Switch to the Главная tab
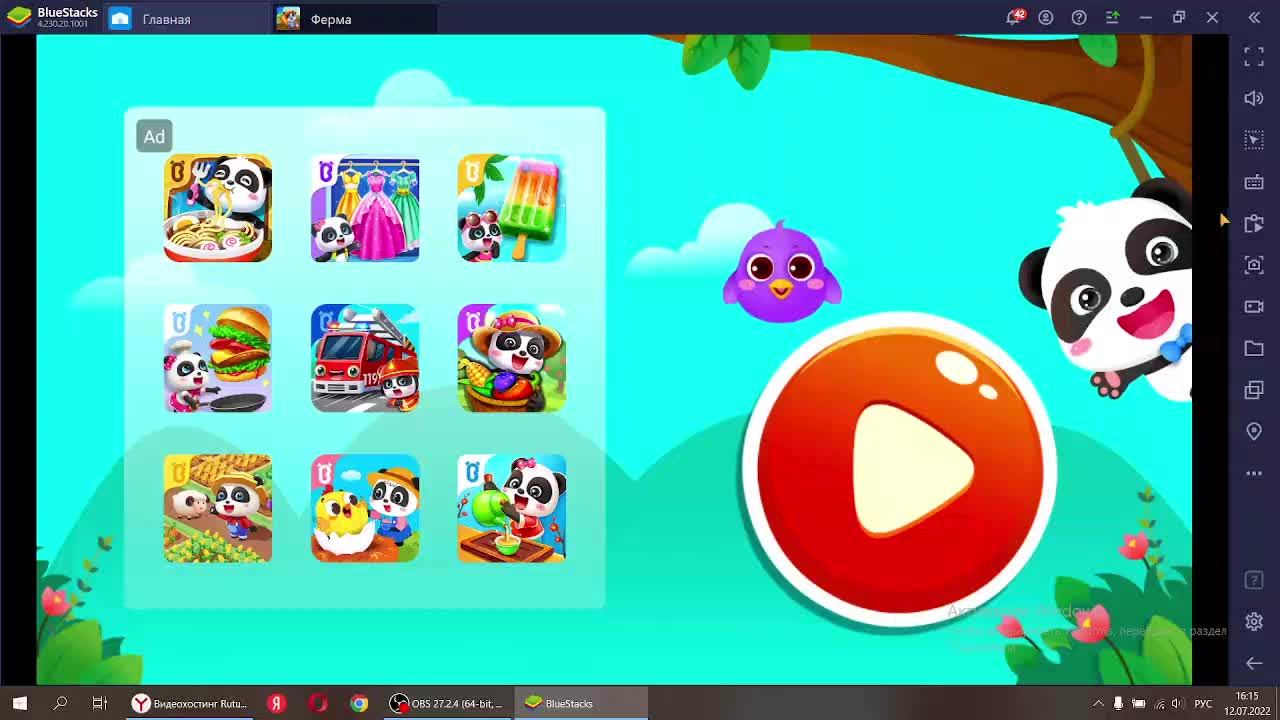Image resolution: width=1280 pixels, height=720 pixels. click(166, 19)
